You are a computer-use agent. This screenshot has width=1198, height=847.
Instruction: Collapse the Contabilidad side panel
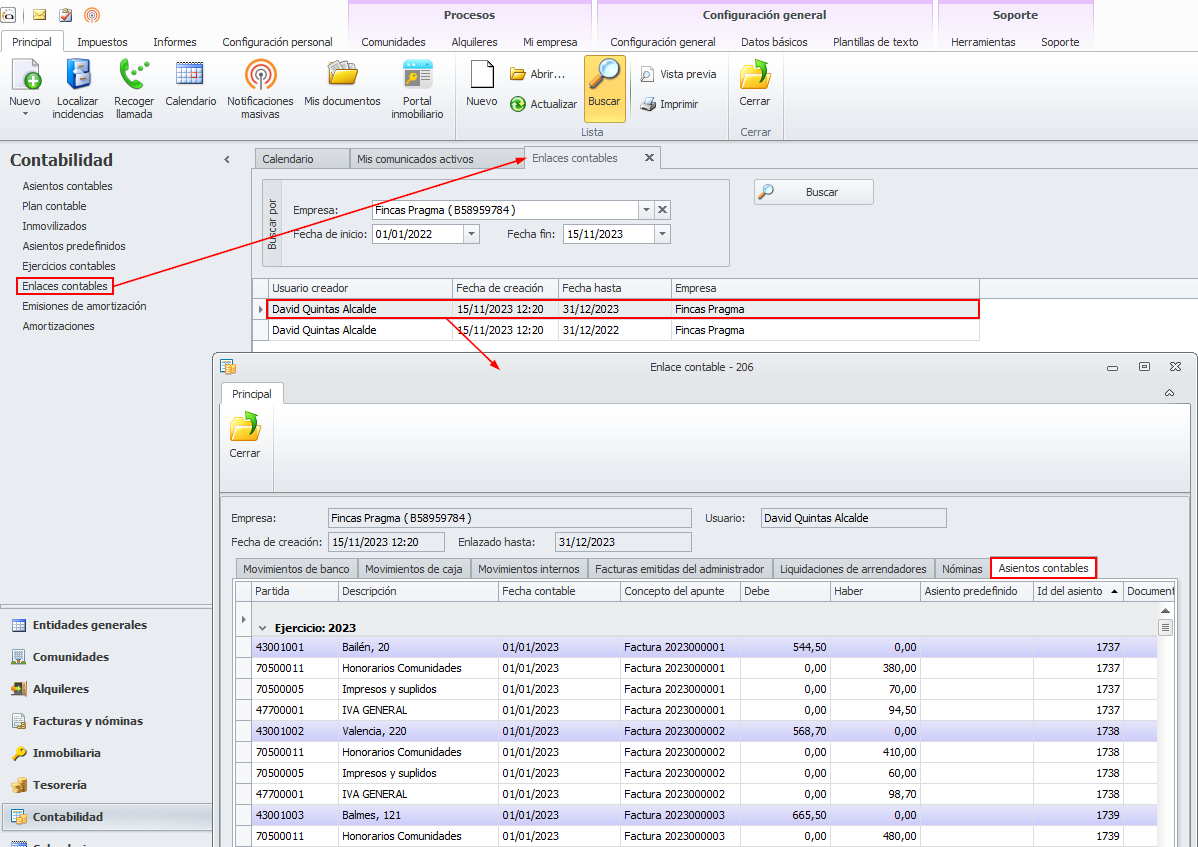tap(227, 160)
